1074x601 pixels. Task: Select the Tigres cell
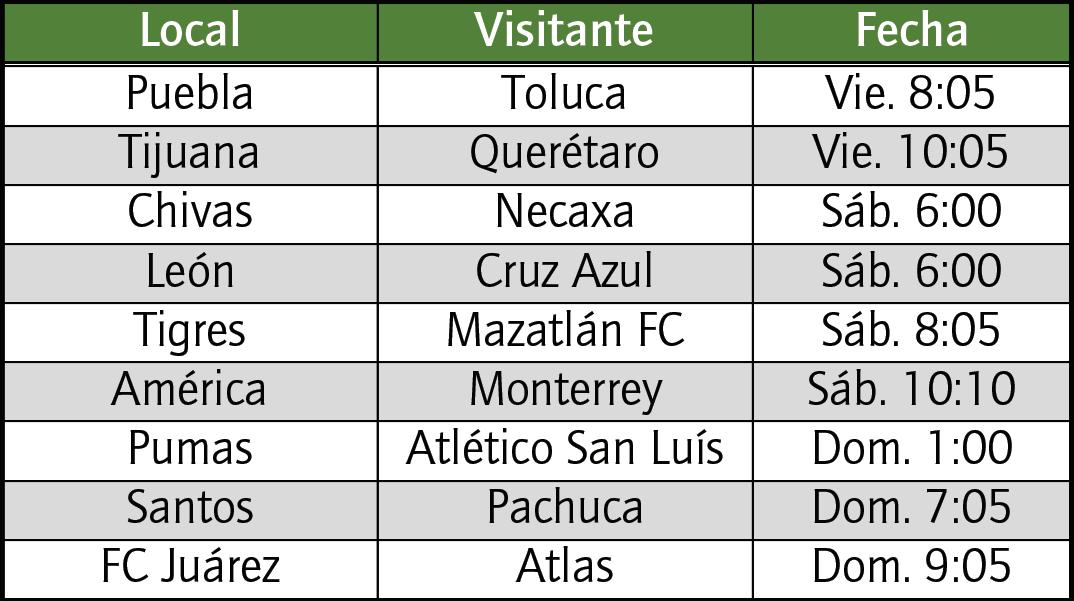click(x=190, y=332)
